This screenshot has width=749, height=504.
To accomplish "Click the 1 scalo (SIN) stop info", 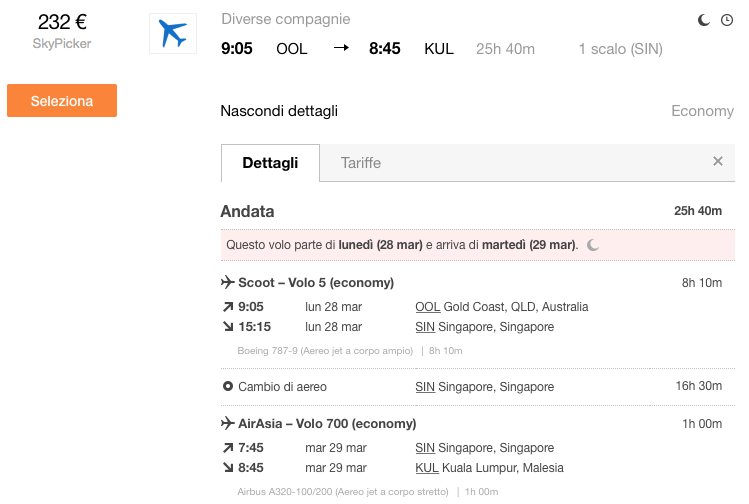I will 621,49.
